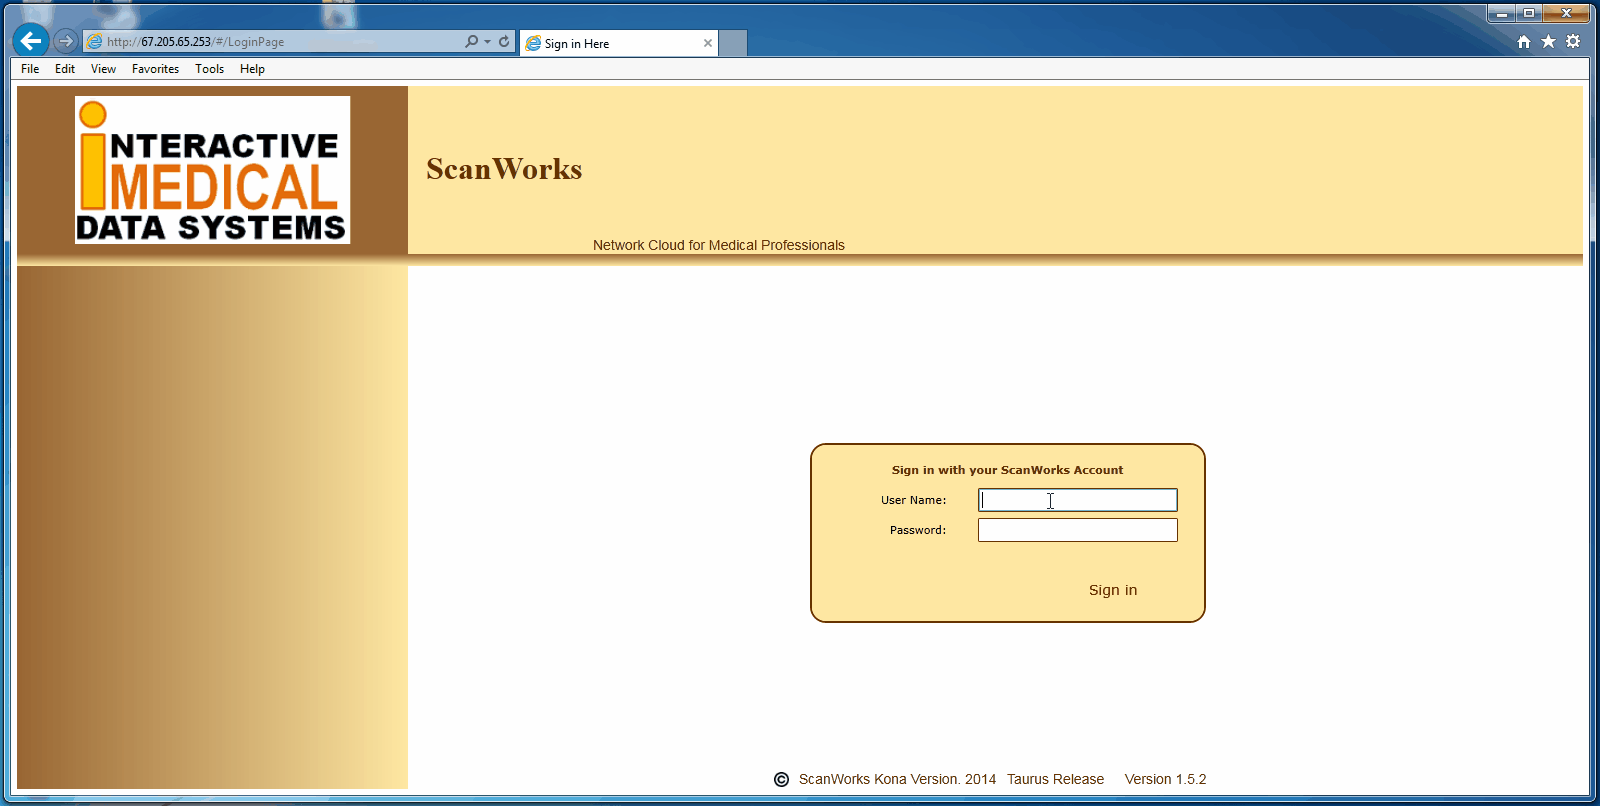Go to the browser Home page icon
Image resolution: width=1600 pixels, height=806 pixels.
(1524, 41)
